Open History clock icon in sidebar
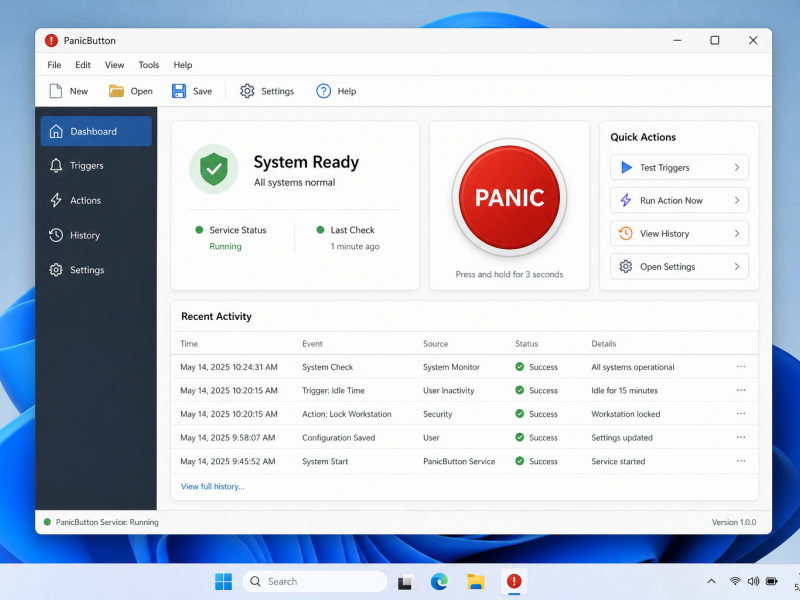 pyautogui.click(x=56, y=235)
